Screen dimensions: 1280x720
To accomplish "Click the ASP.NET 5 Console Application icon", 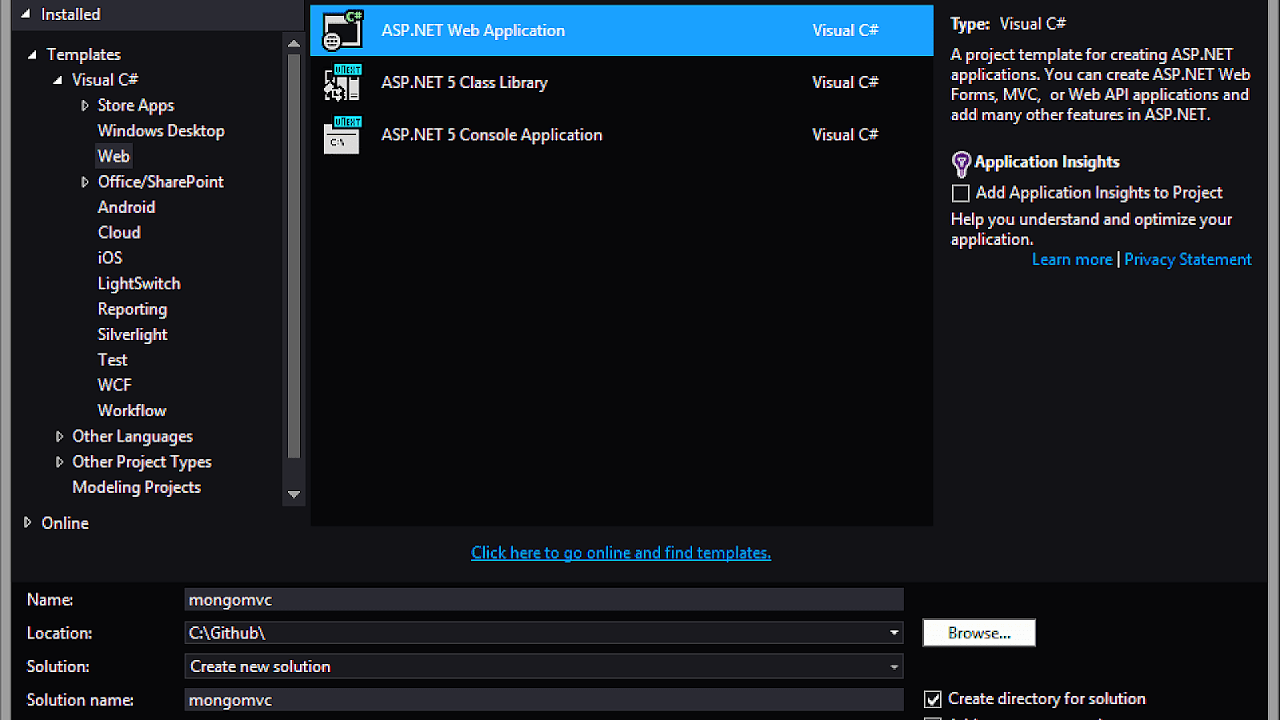I will coord(343,135).
